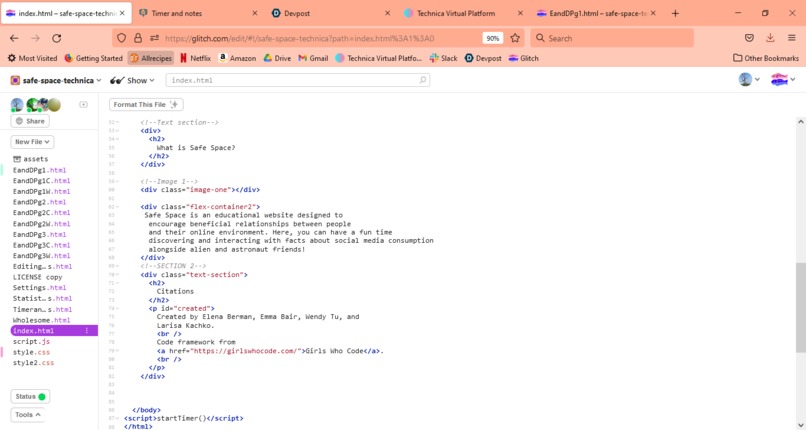Bookmark this page with star icon

click(515, 38)
